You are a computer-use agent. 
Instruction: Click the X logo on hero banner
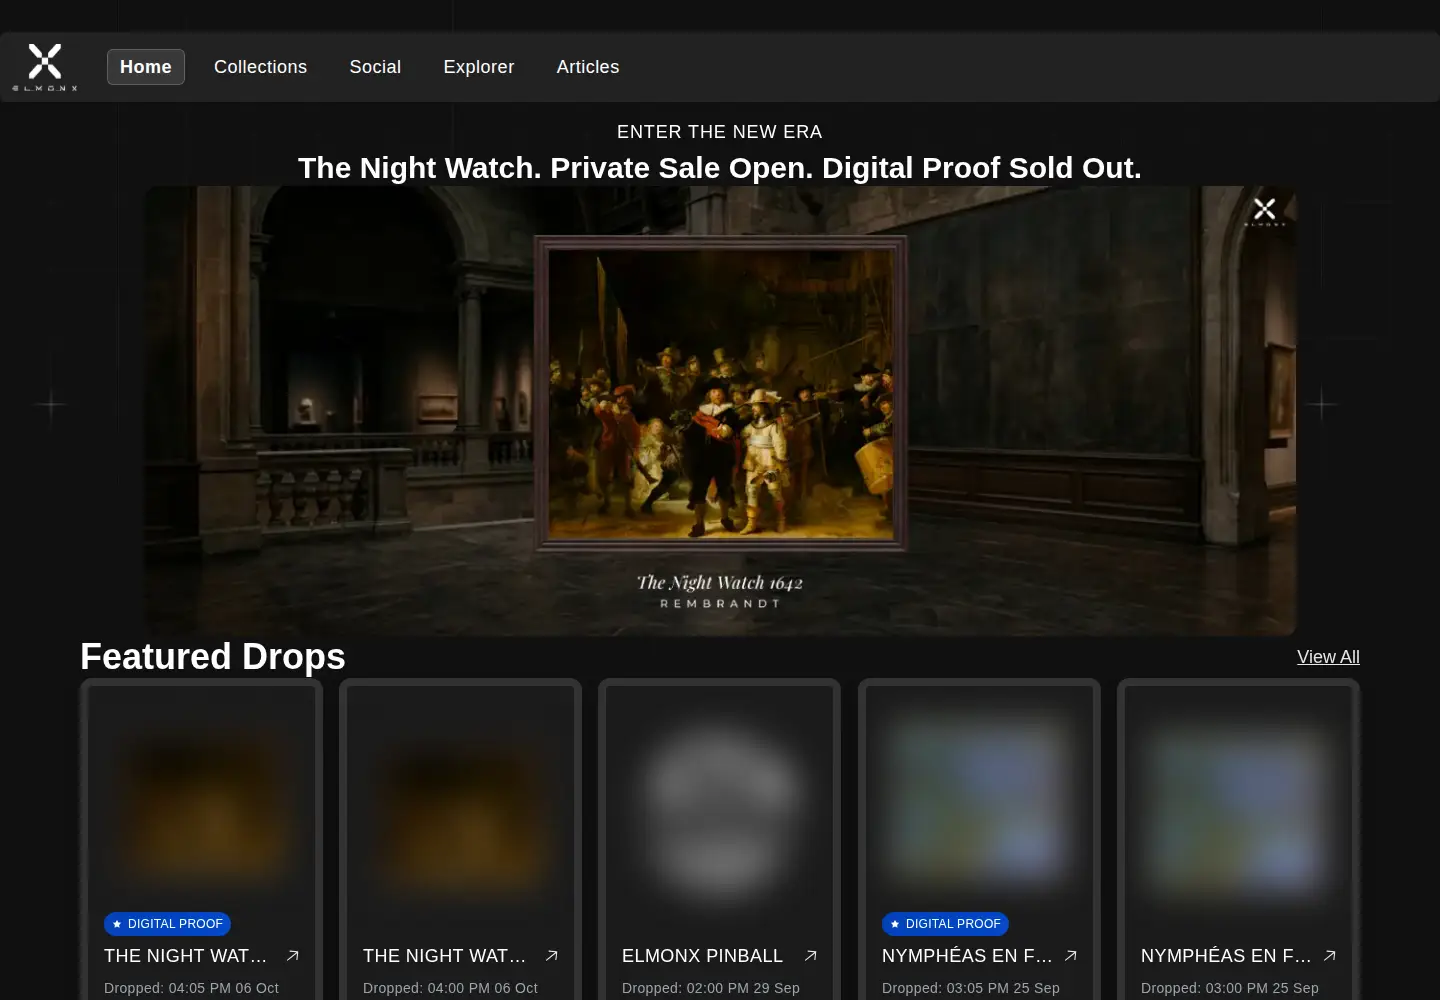[x=1265, y=210]
